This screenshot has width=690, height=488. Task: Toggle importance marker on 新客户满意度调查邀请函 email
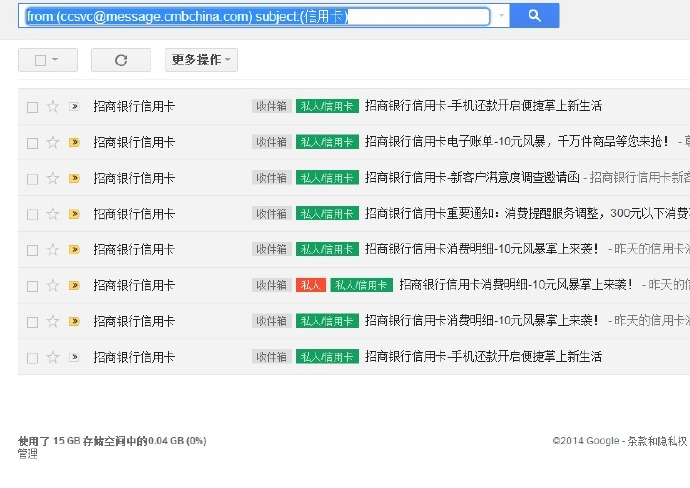coord(74,178)
